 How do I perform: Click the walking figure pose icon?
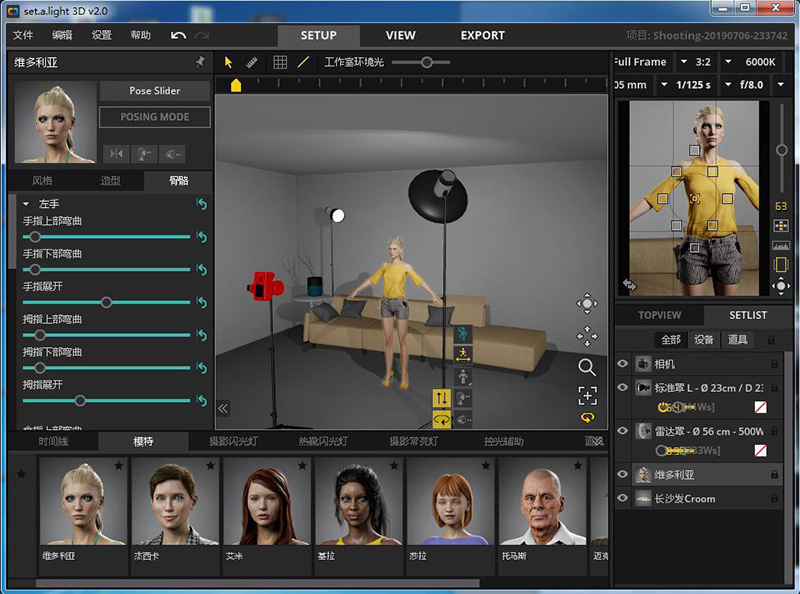(x=463, y=353)
